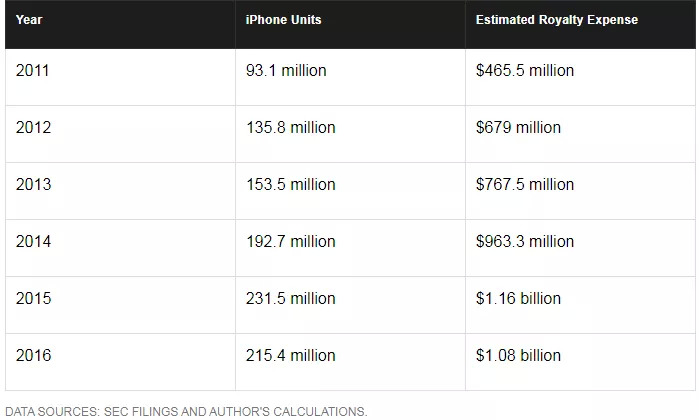699x420 pixels.
Task: Click the 153.5 million units cell
Action: (290, 185)
